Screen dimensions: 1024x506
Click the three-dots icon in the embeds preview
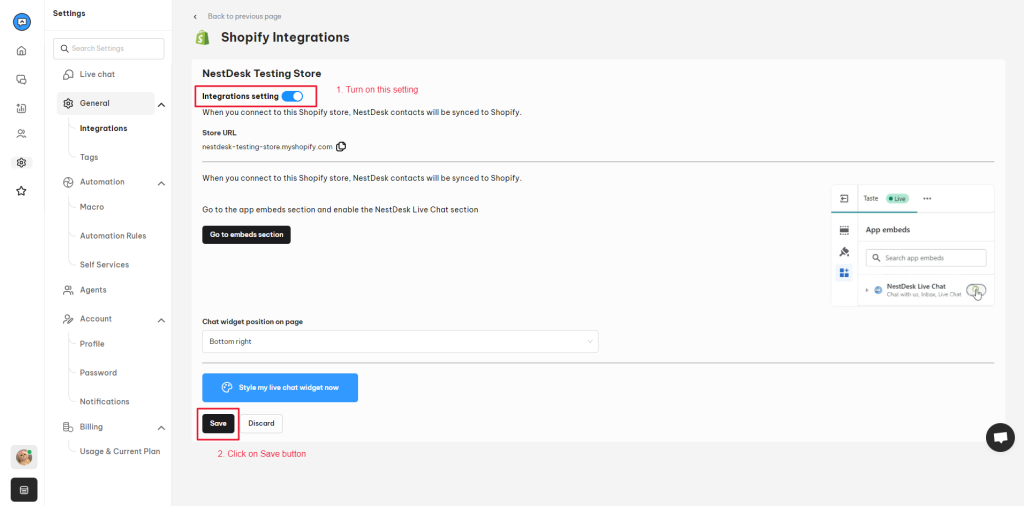click(x=927, y=198)
